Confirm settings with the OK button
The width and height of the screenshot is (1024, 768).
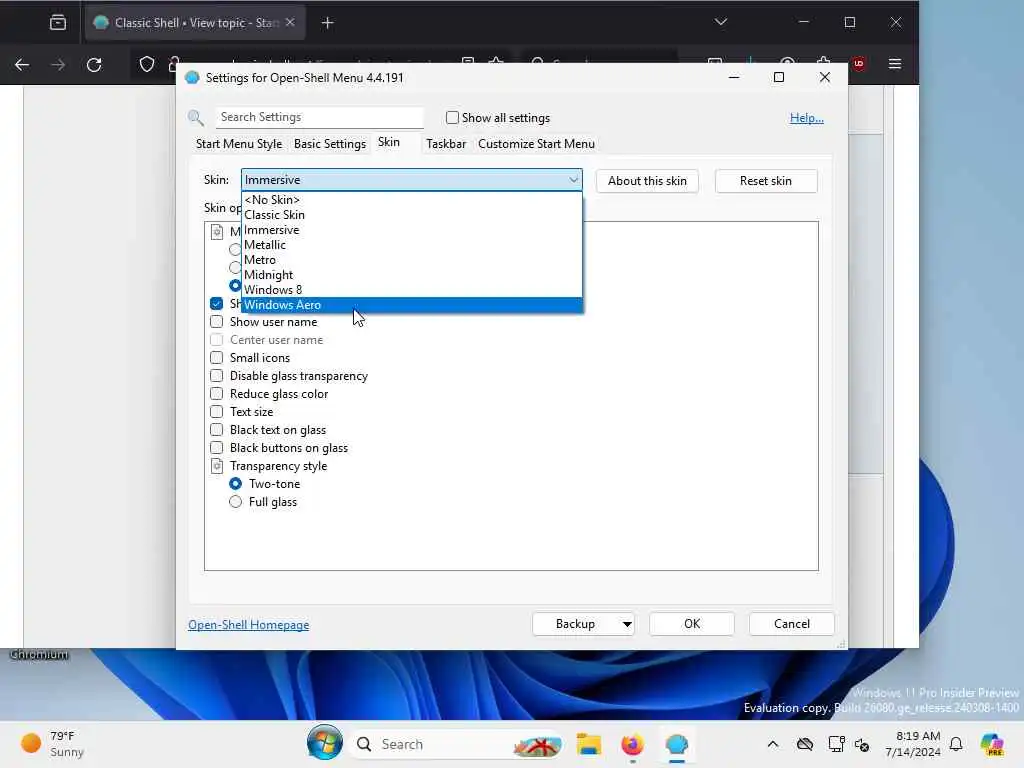coord(692,624)
